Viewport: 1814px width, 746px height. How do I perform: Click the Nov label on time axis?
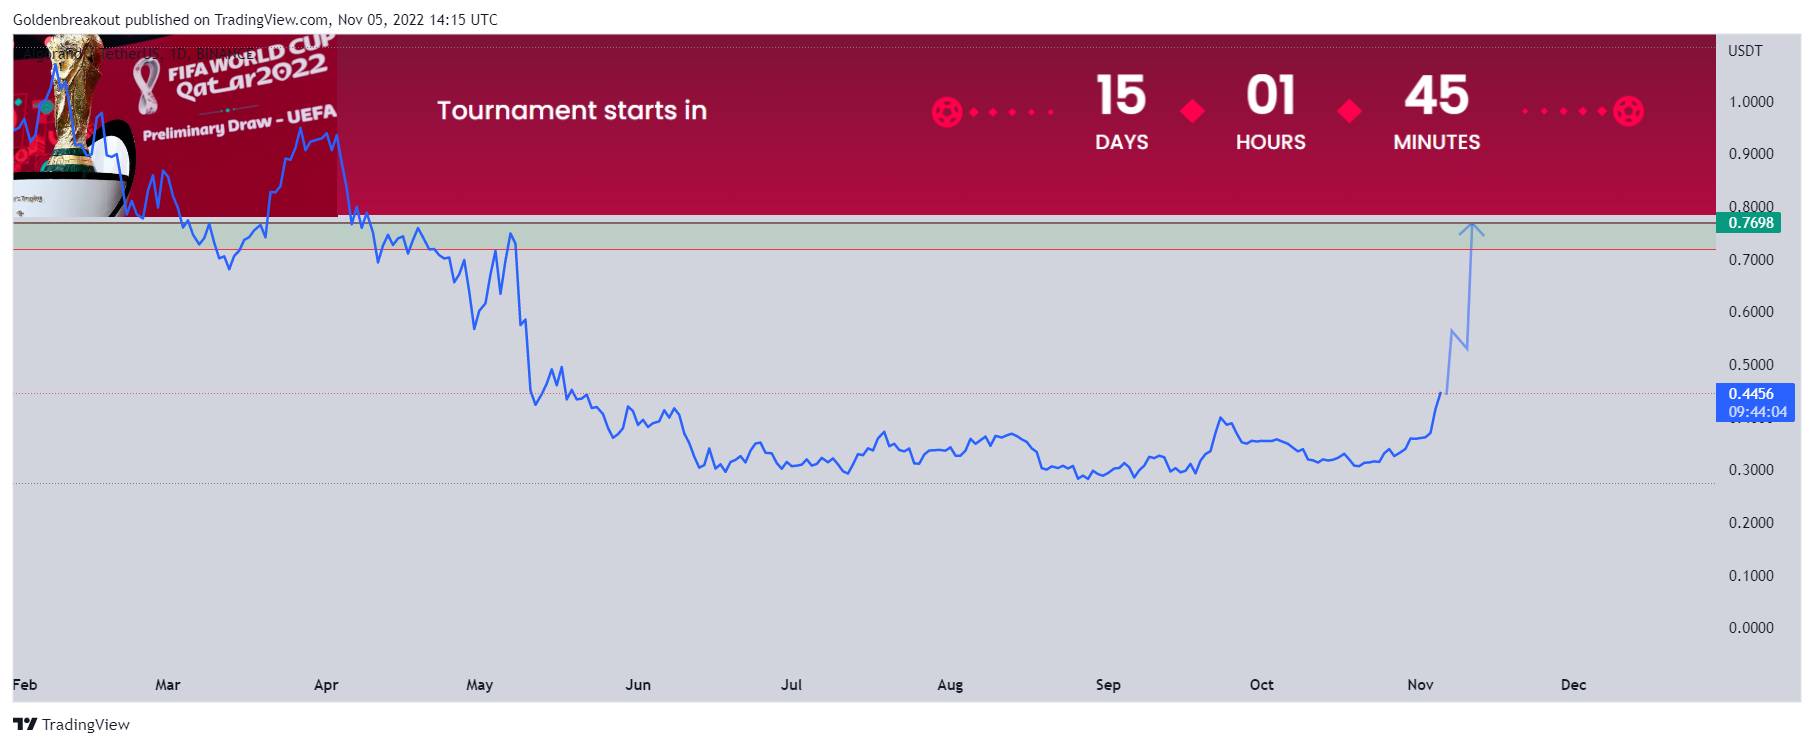[x=1420, y=685]
